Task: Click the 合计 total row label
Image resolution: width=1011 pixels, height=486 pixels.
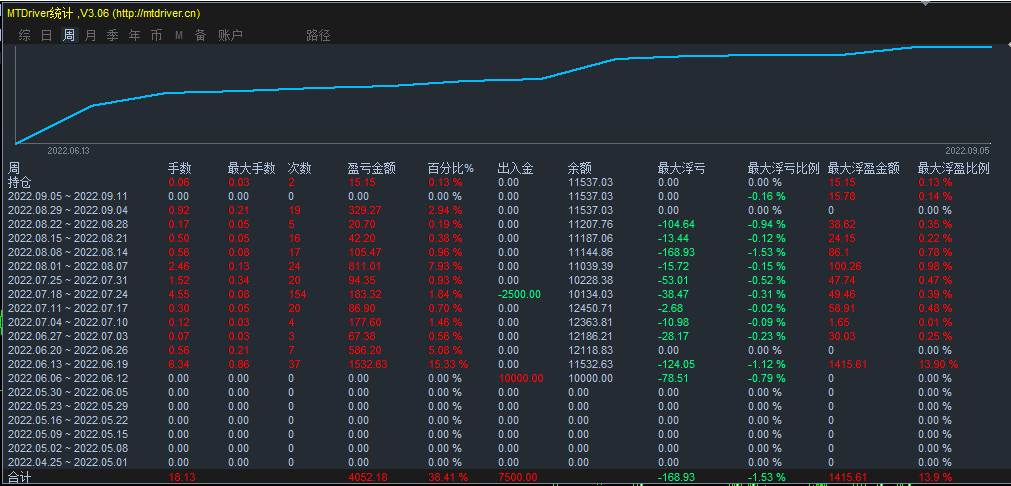Action: click(19, 478)
